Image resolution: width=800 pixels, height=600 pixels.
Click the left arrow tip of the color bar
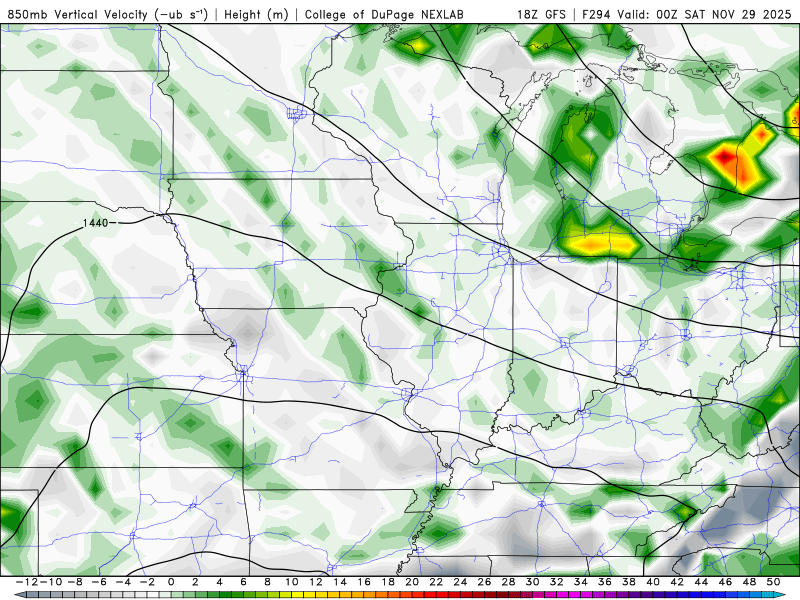pyautogui.click(x=19, y=595)
